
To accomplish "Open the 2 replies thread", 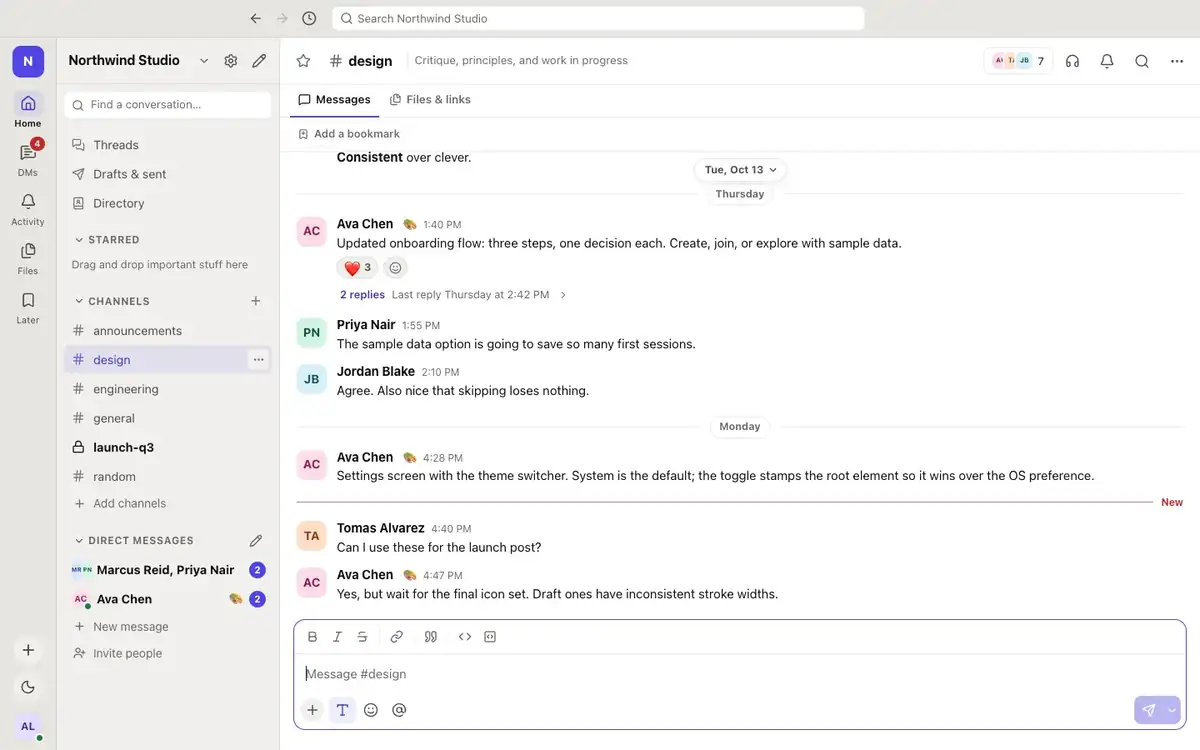I will pos(362,295).
